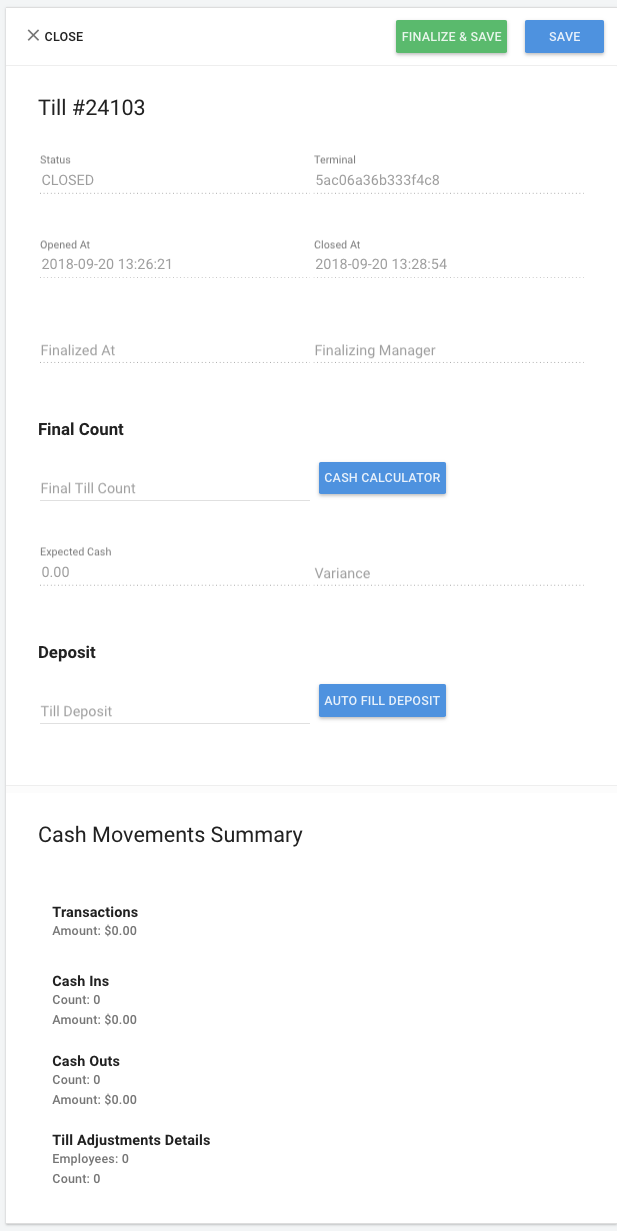The width and height of the screenshot is (617, 1231).
Task: Open the Cash Calculator
Action: tap(382, 478)
